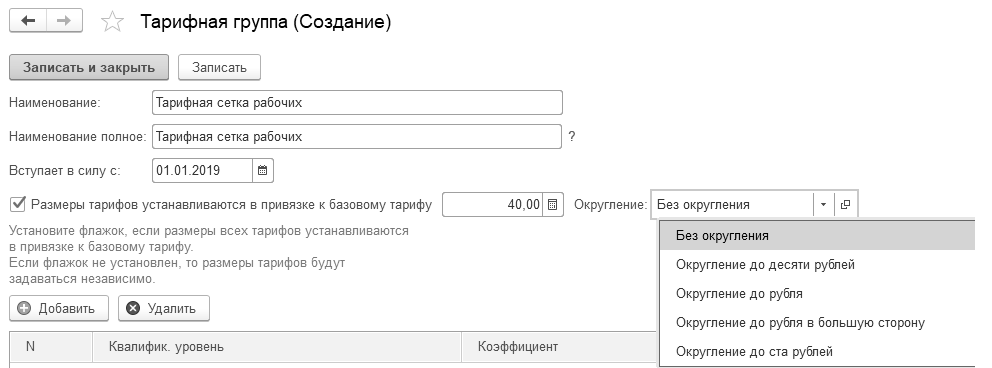Open calculator icon next to base tariff
This screenshot has width=992, height=368.
(553, 205)
